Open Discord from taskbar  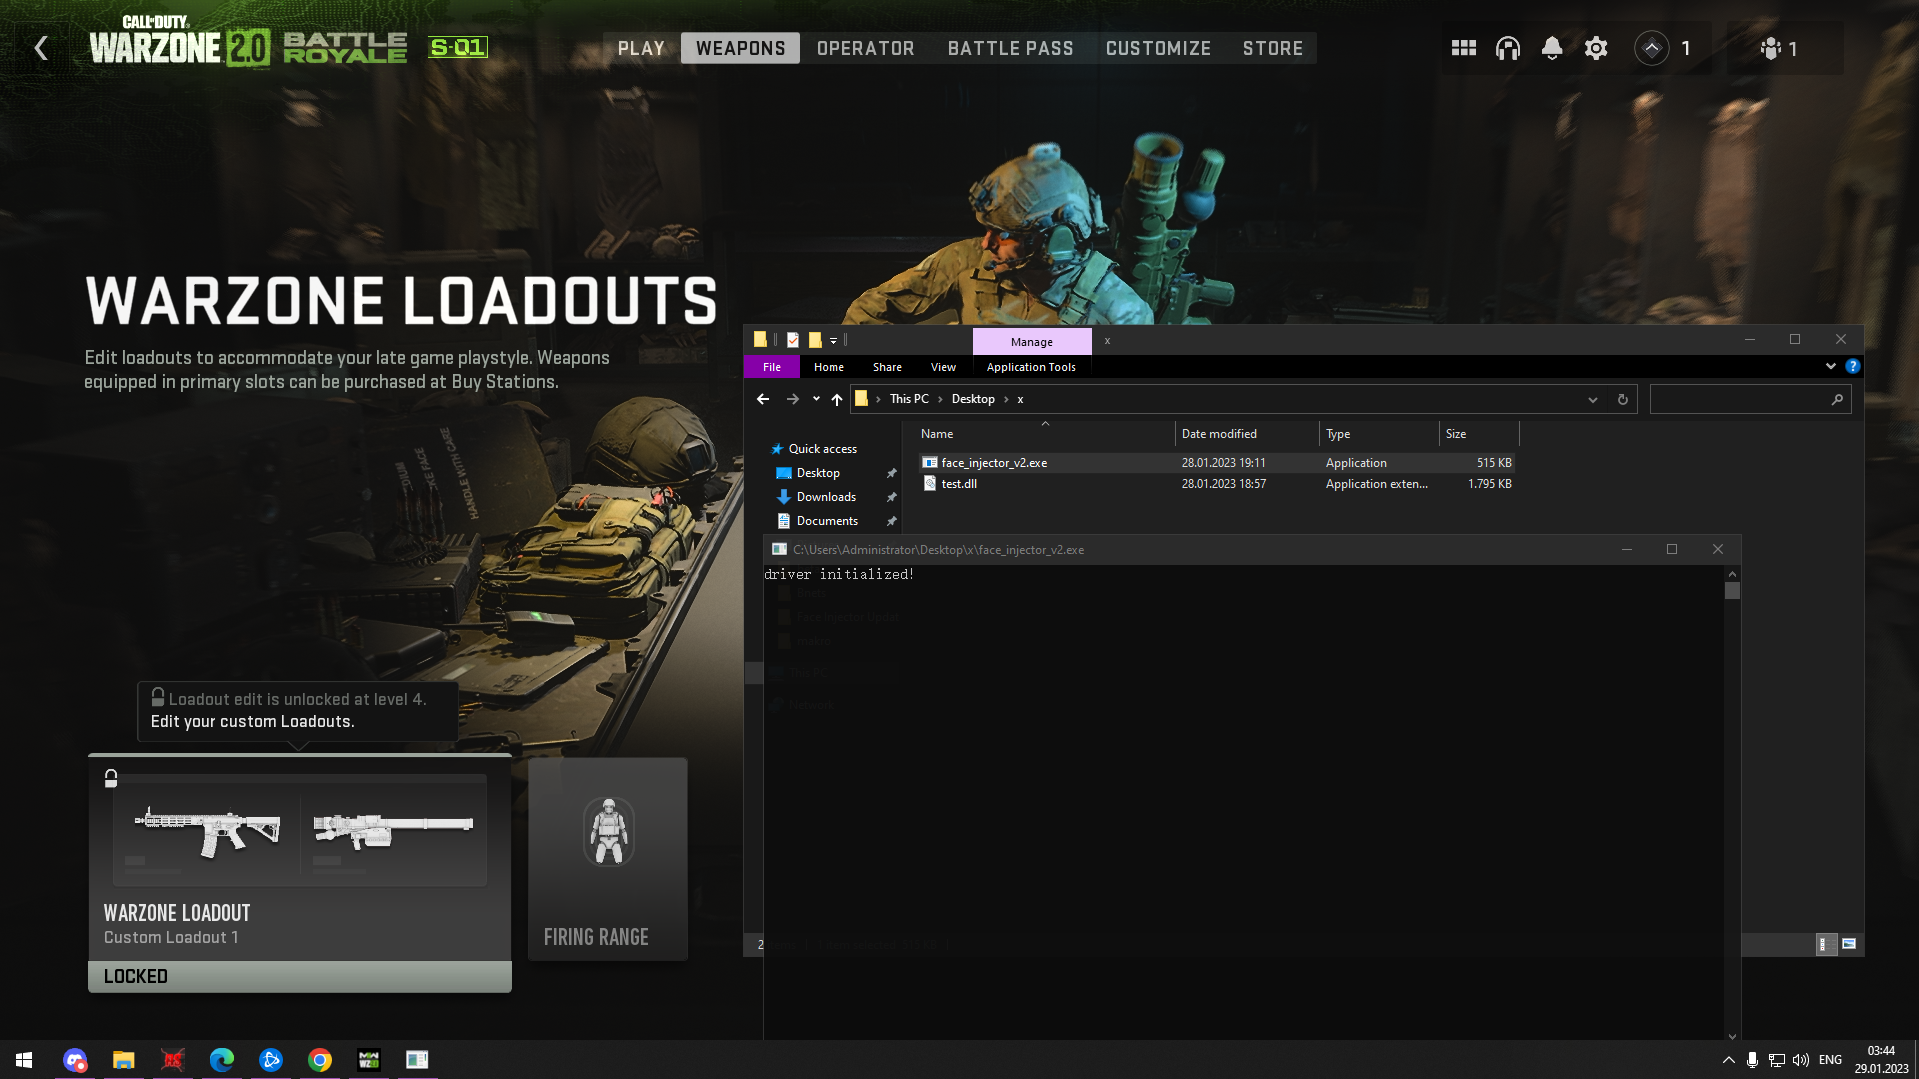point(75,1060)
